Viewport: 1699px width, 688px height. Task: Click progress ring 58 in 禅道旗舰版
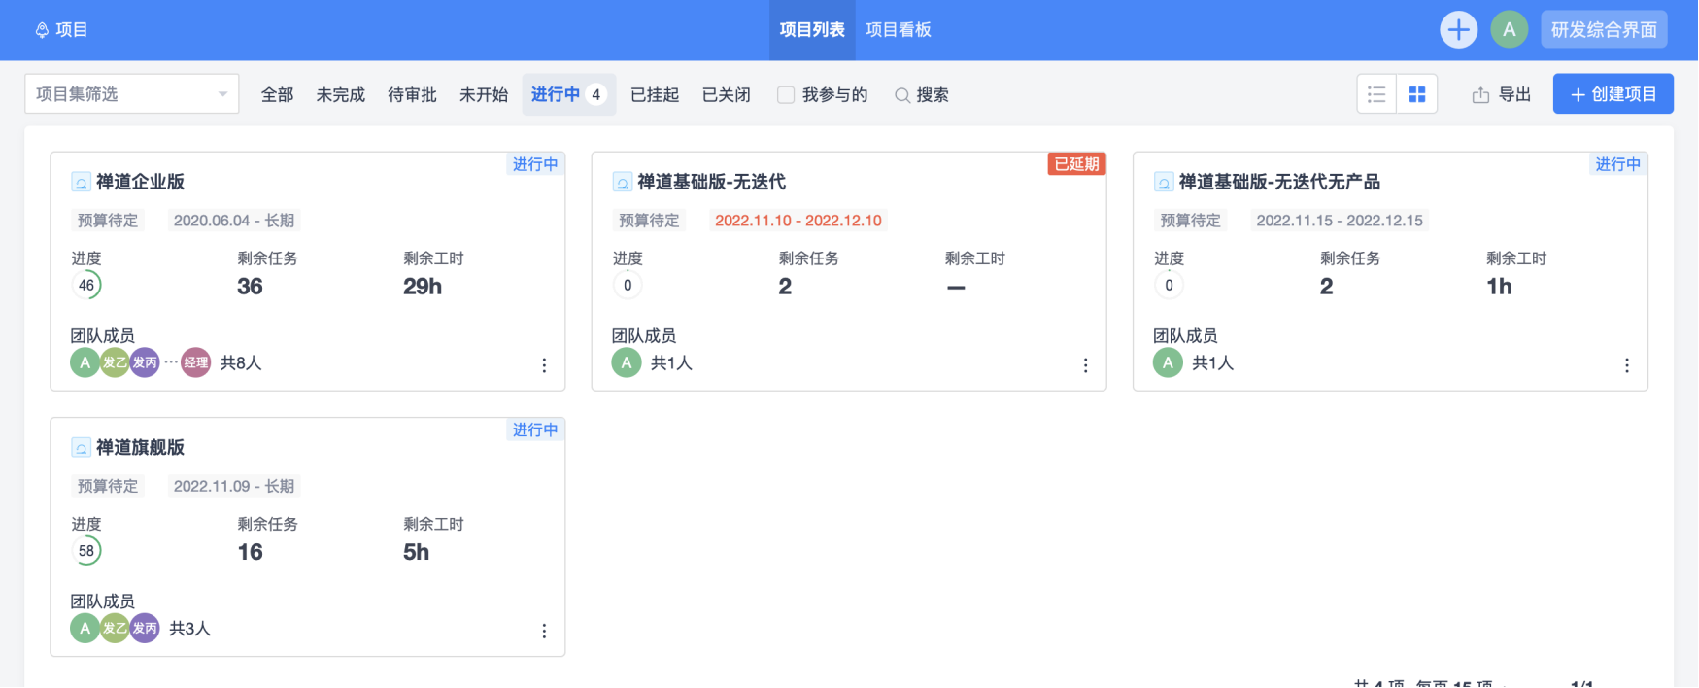coord(87,551)
